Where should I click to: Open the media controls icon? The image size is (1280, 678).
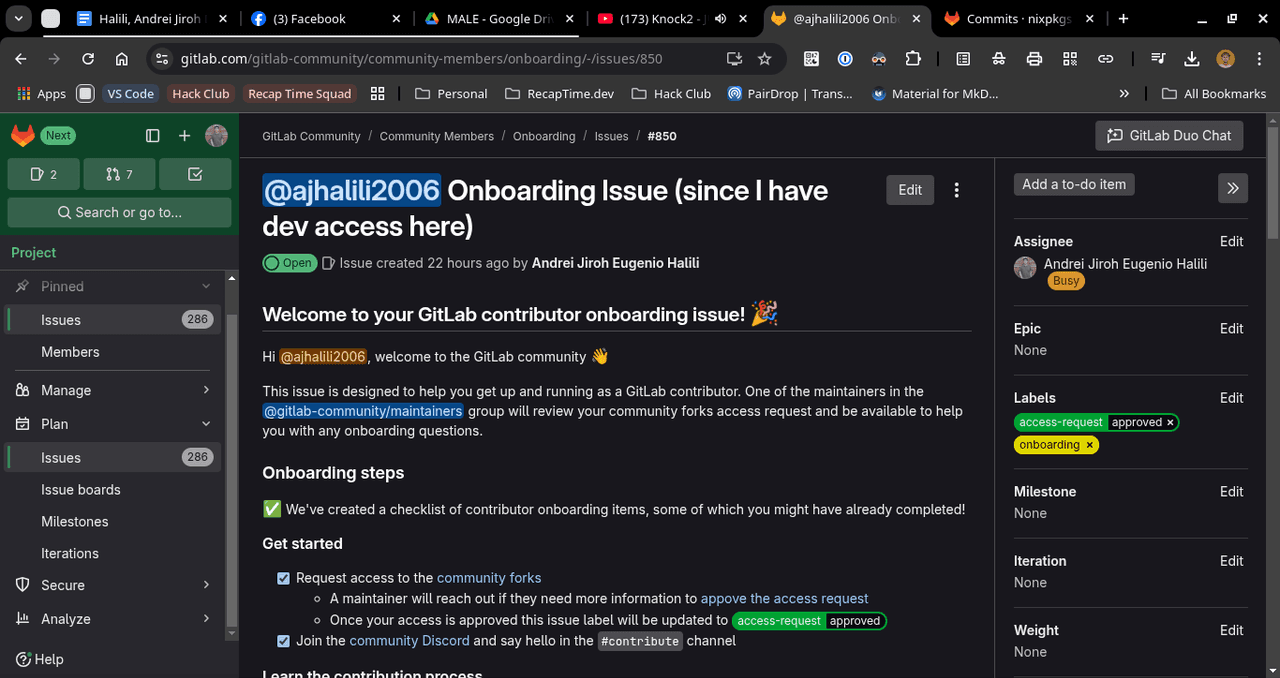pyautogui.click(x=1157, y=59)
